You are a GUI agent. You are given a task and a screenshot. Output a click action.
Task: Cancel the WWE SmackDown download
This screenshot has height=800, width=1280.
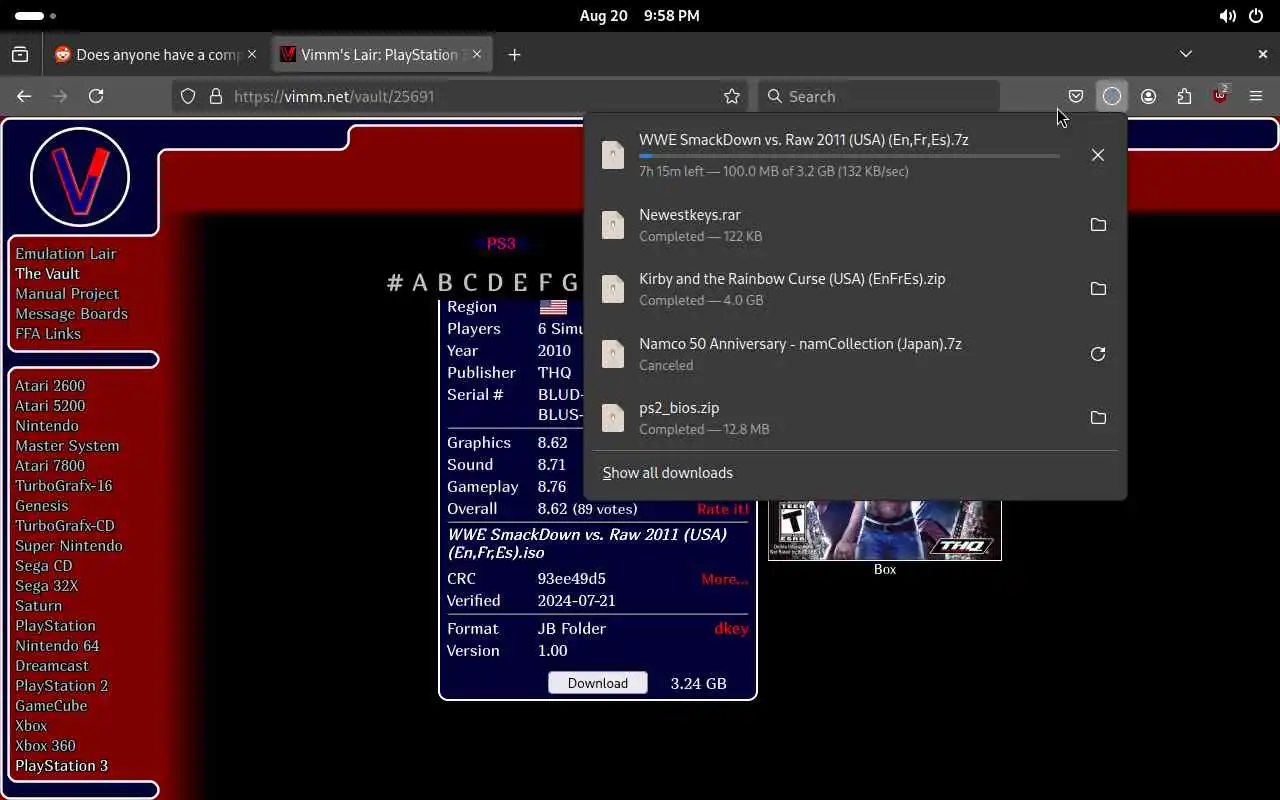[1098, 155]
